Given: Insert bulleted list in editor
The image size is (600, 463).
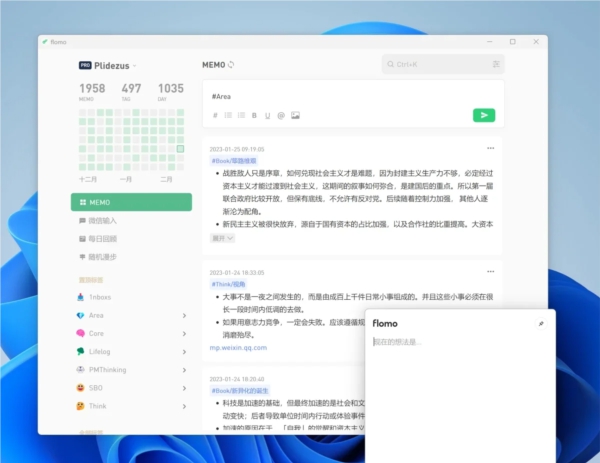Looking at the screenshot, I should coord(228,115).
